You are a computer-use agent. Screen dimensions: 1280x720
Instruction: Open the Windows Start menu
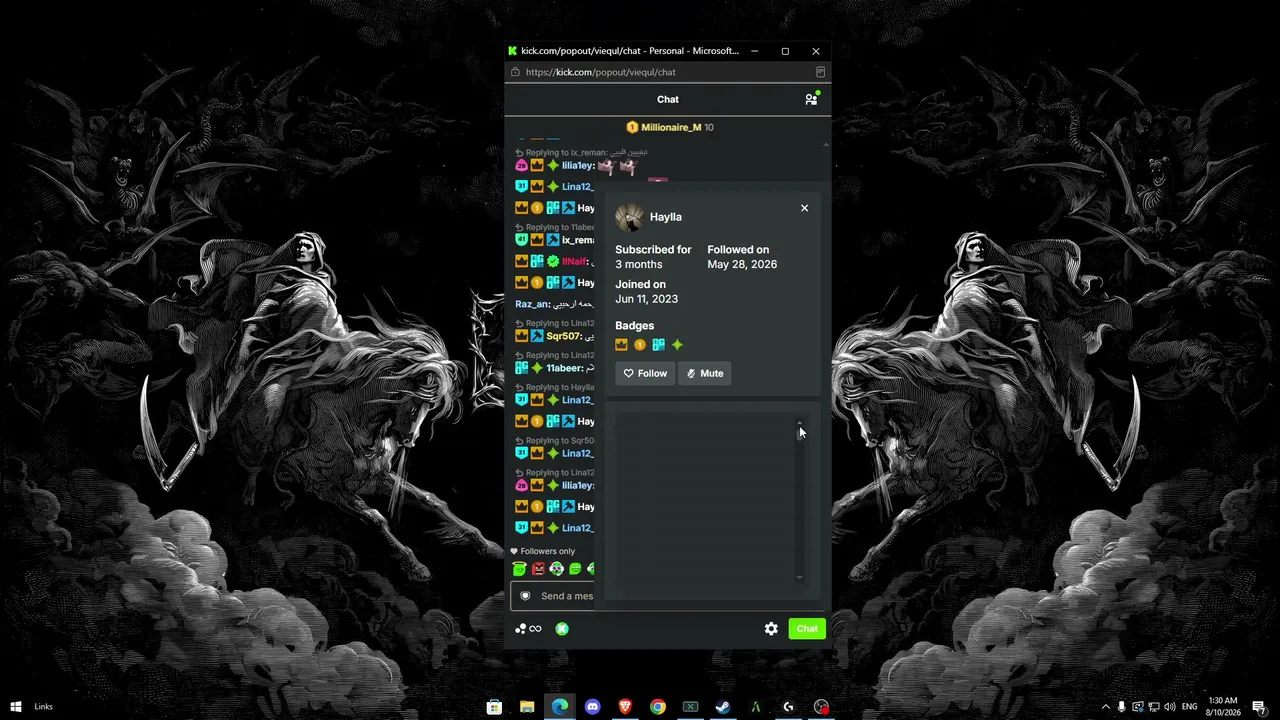(x=15, y=707)
